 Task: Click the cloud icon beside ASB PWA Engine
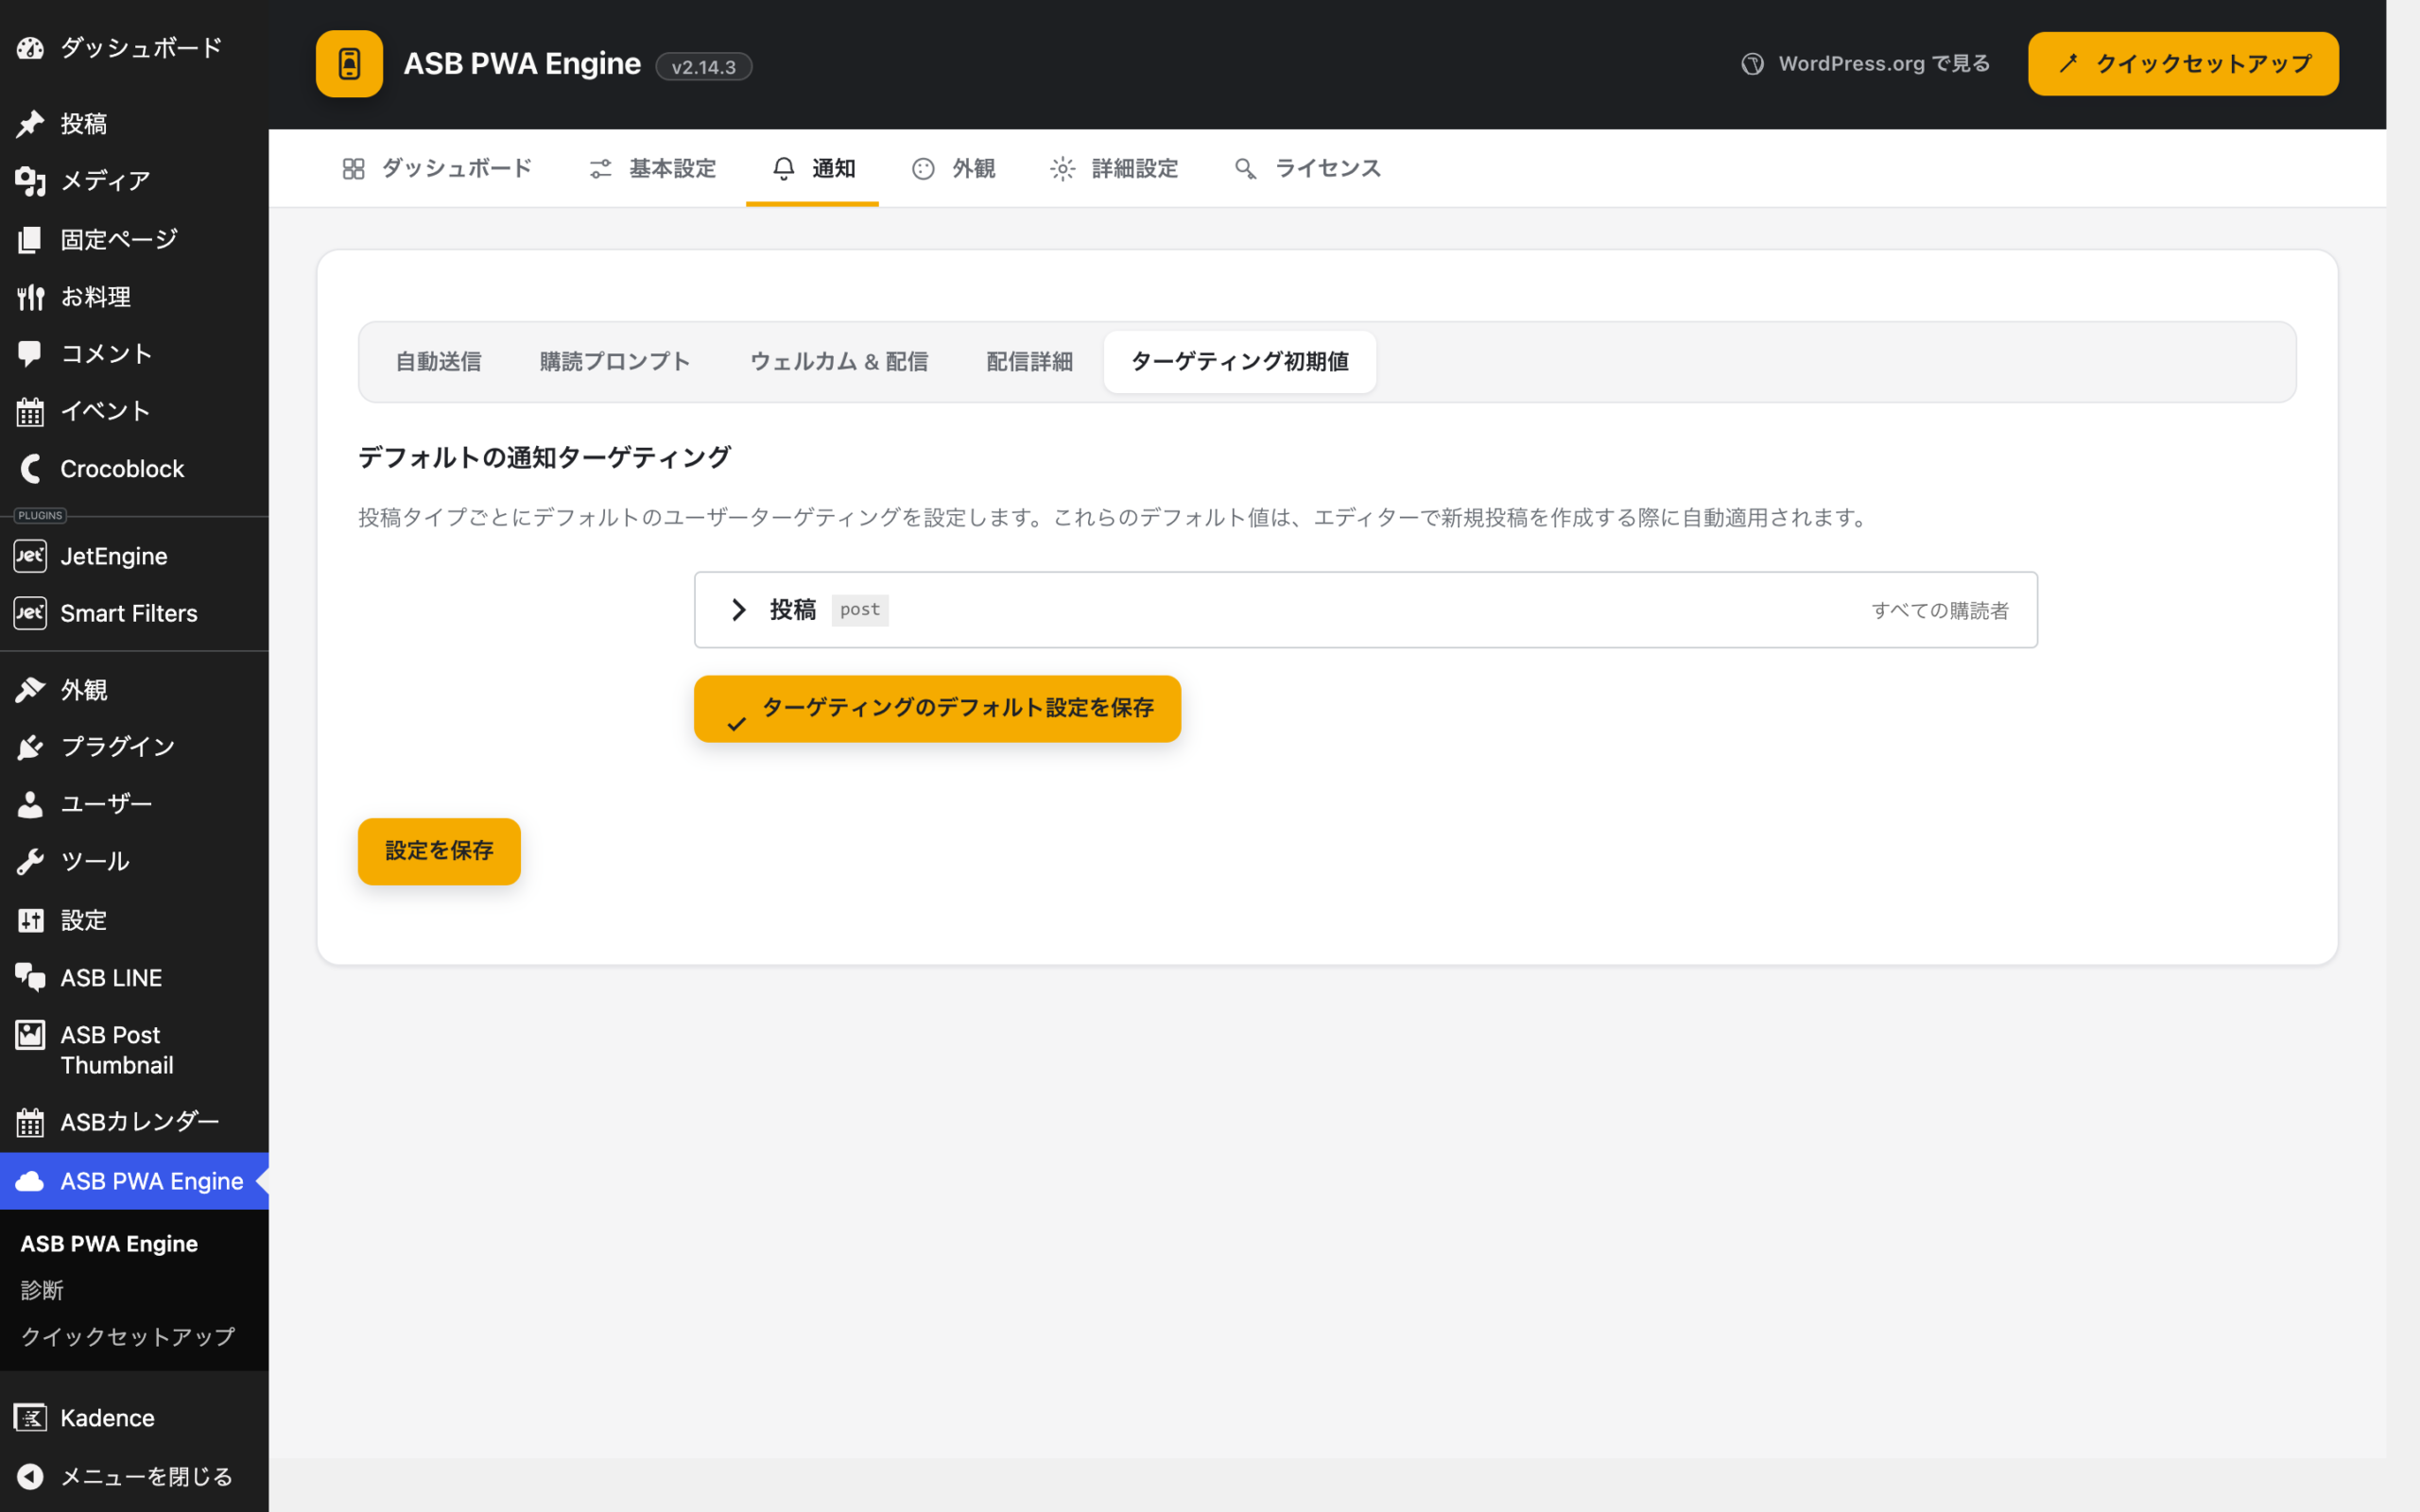click(30, 1181)
